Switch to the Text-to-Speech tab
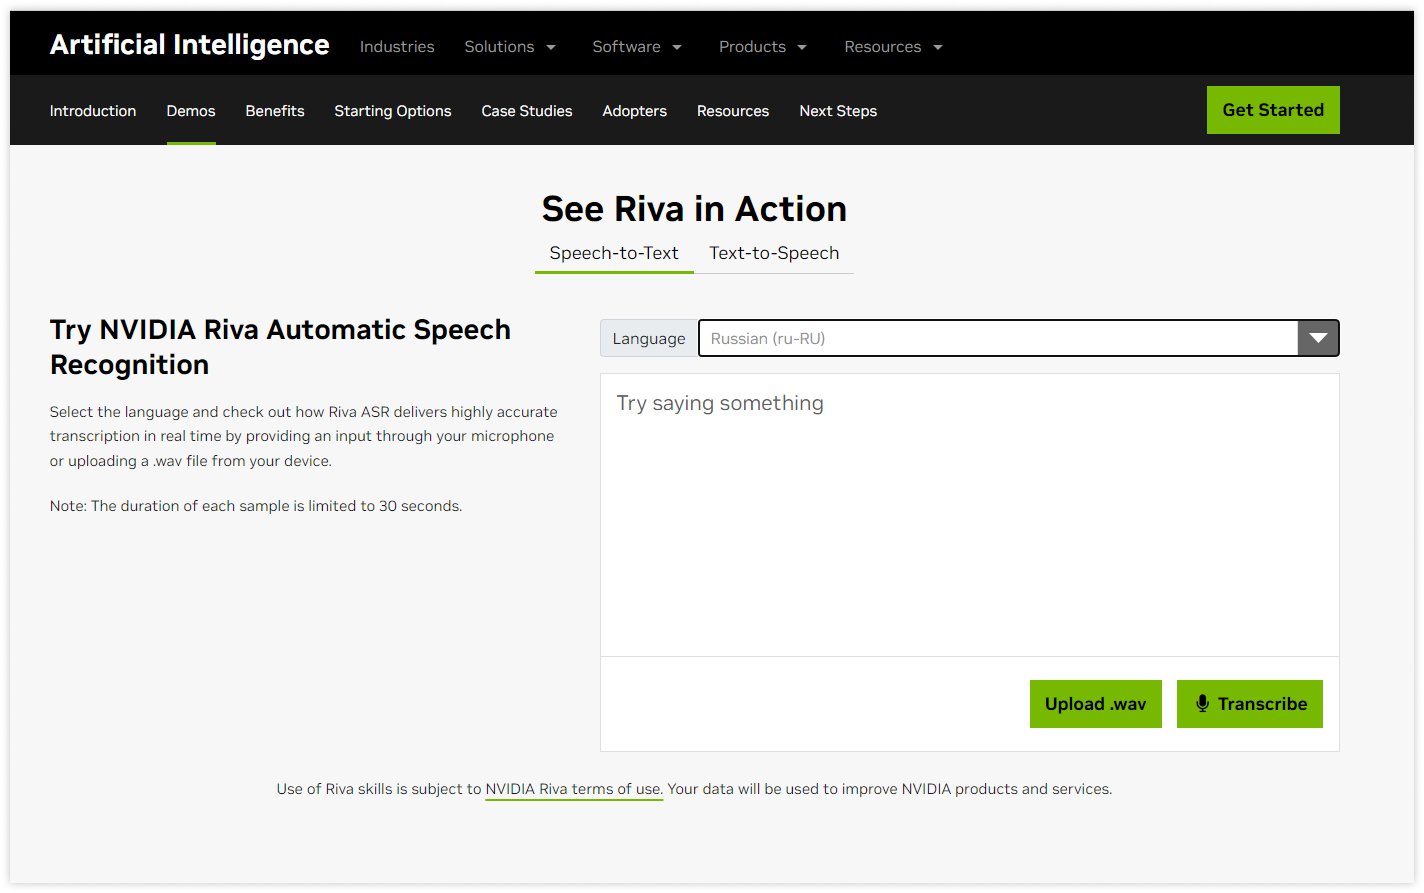The image size is (1424, 893). [x=774, y=253]
